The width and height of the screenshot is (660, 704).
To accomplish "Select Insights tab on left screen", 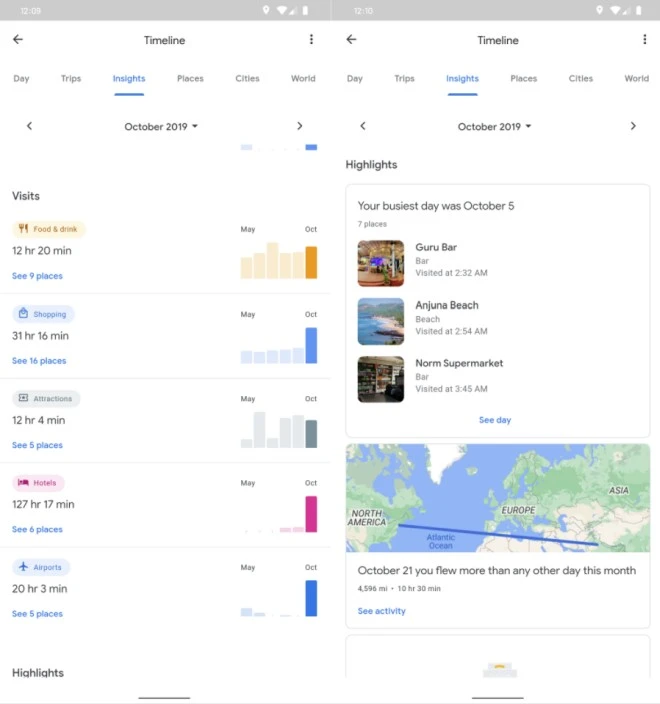I will pos(129,79).
